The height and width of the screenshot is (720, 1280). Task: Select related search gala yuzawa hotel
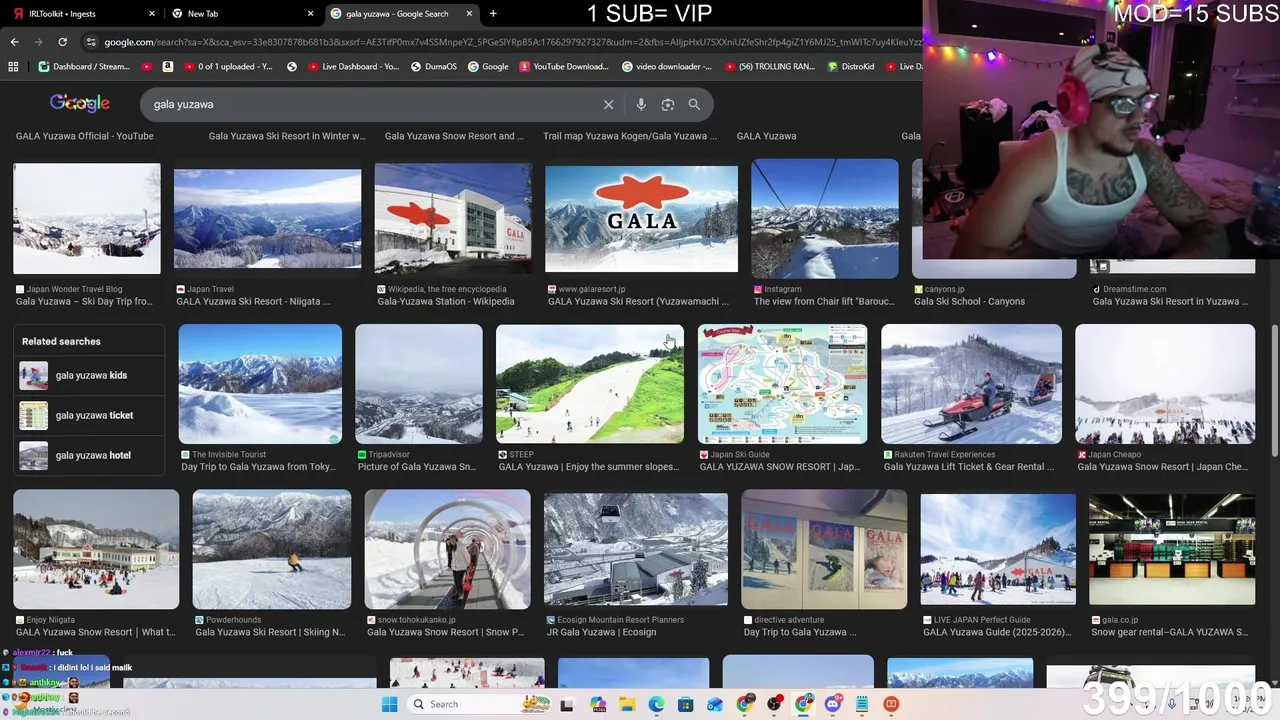point(89,455)
